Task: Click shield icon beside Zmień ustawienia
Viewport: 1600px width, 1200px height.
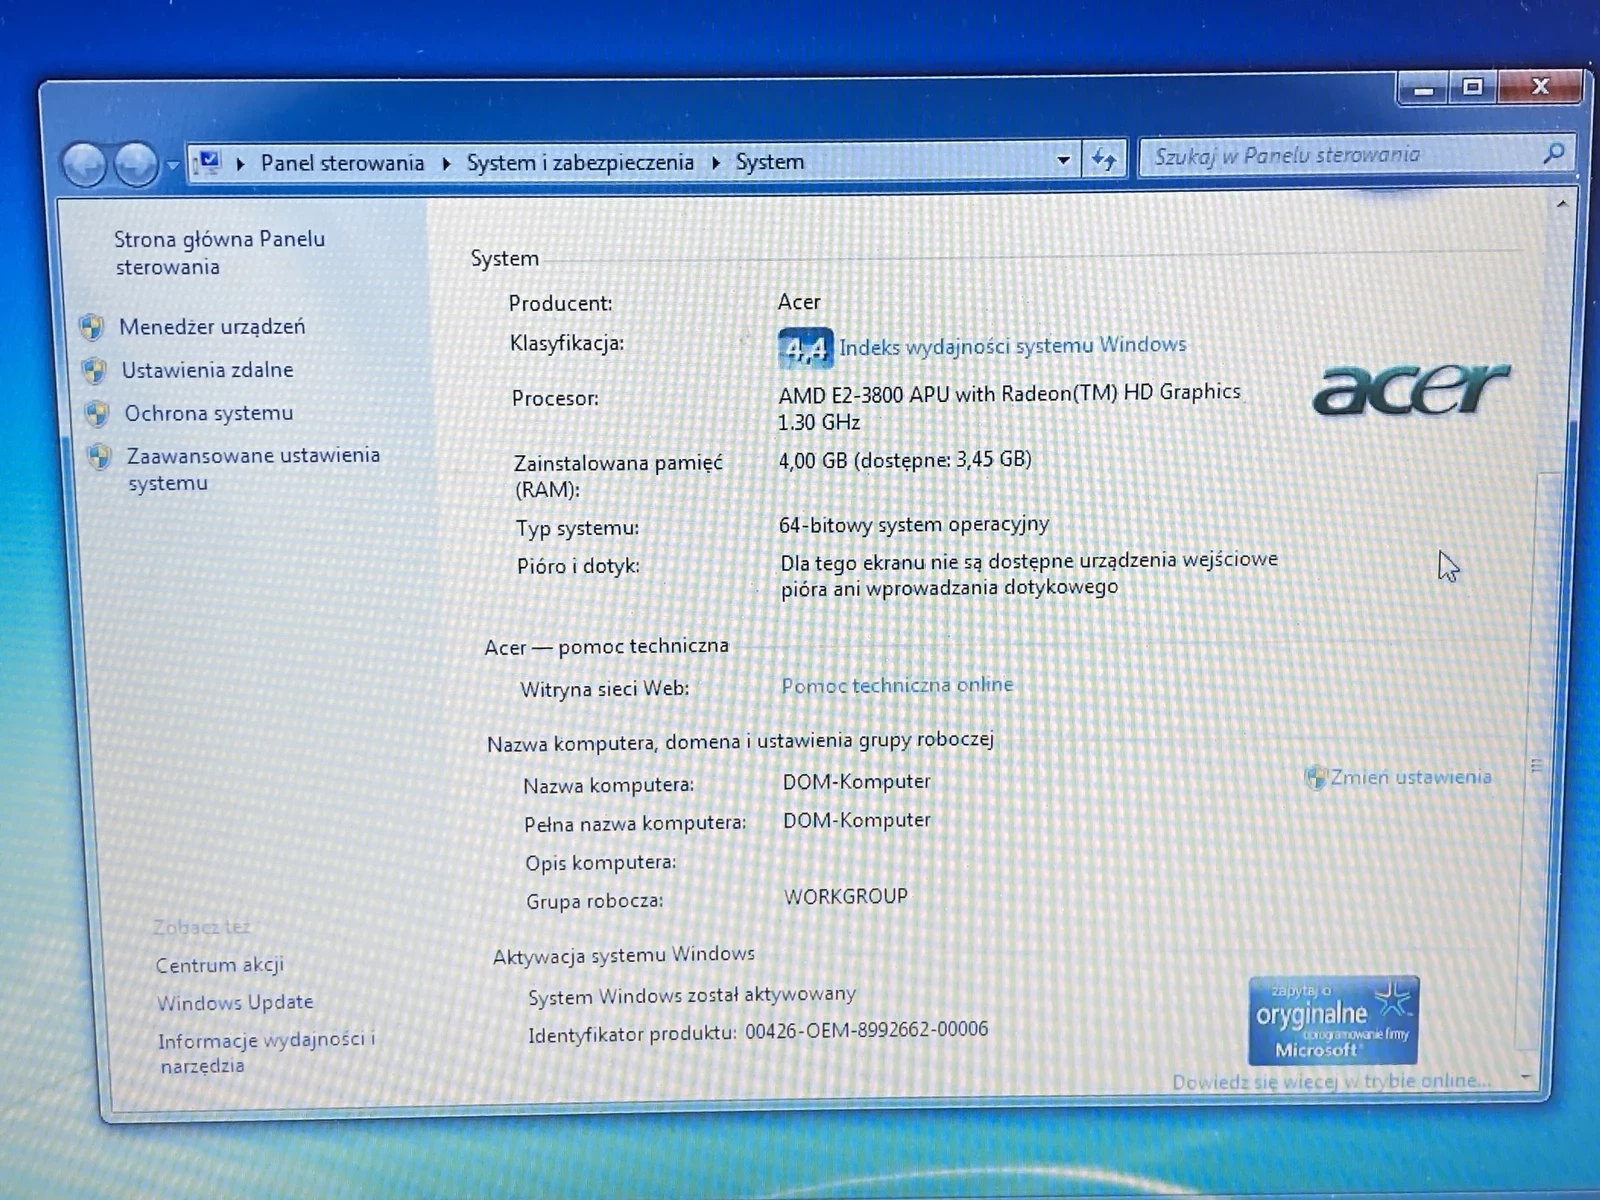Action: 1316,777
